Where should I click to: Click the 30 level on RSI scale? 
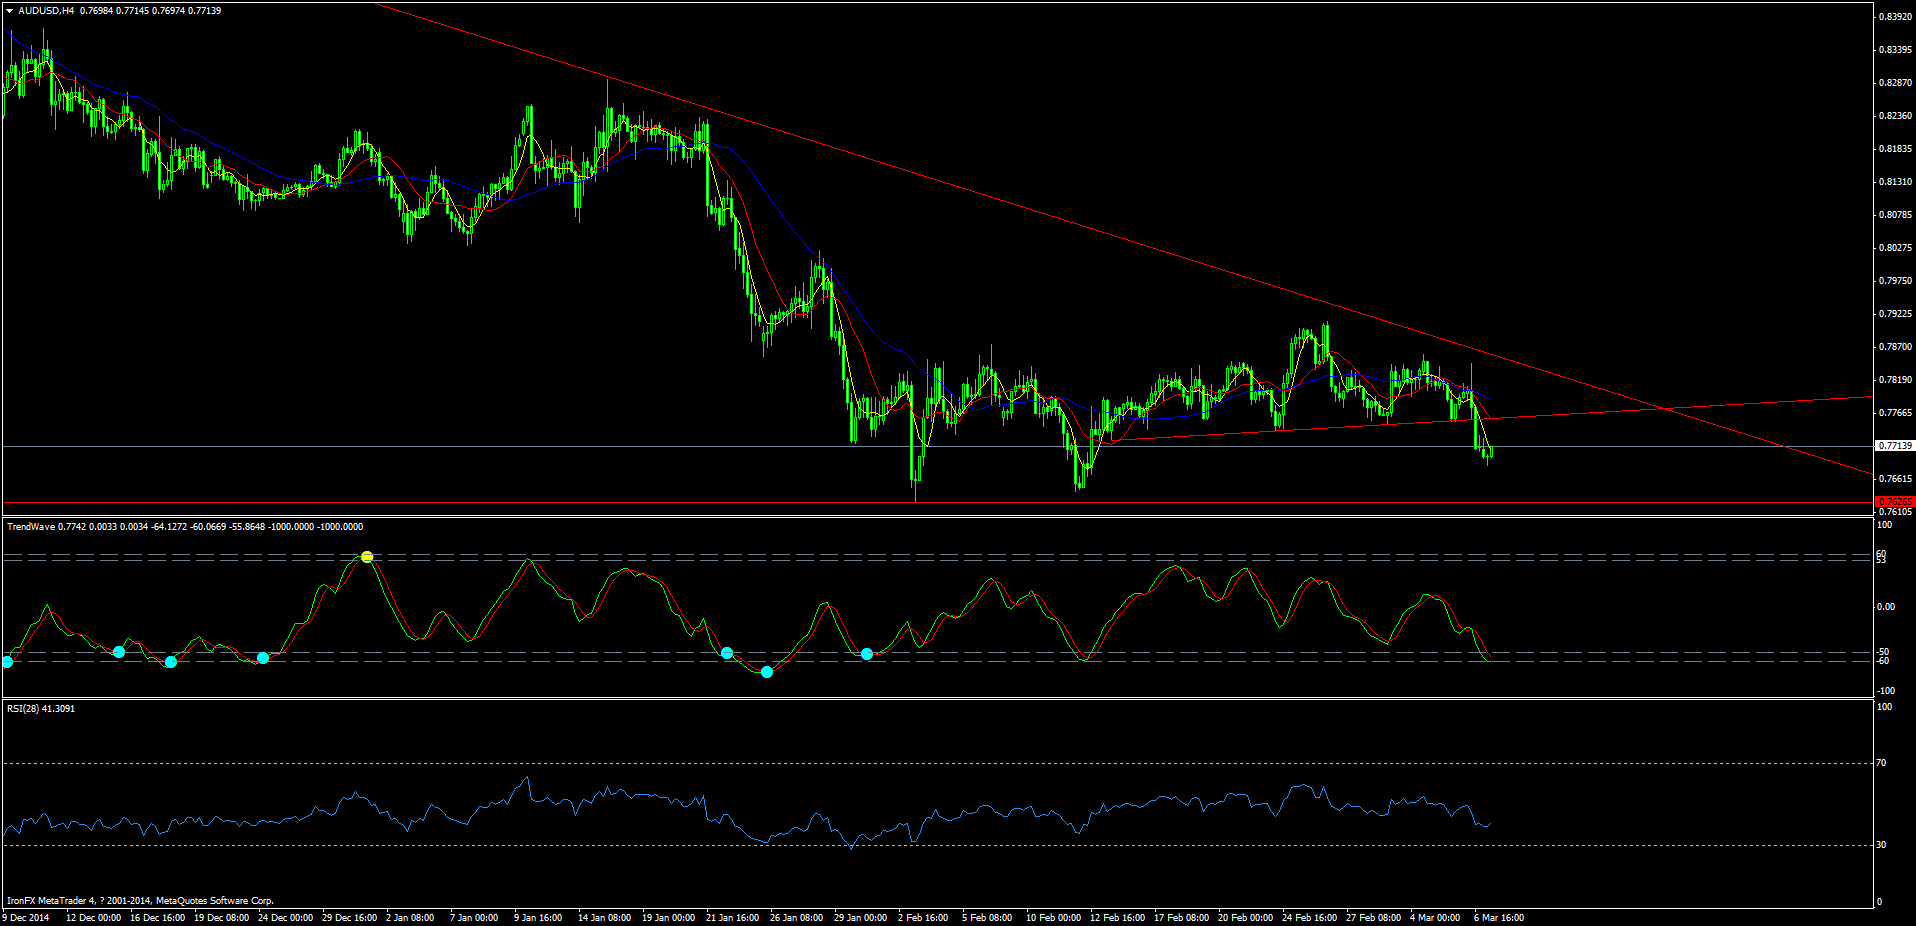tap(1882, 845)
